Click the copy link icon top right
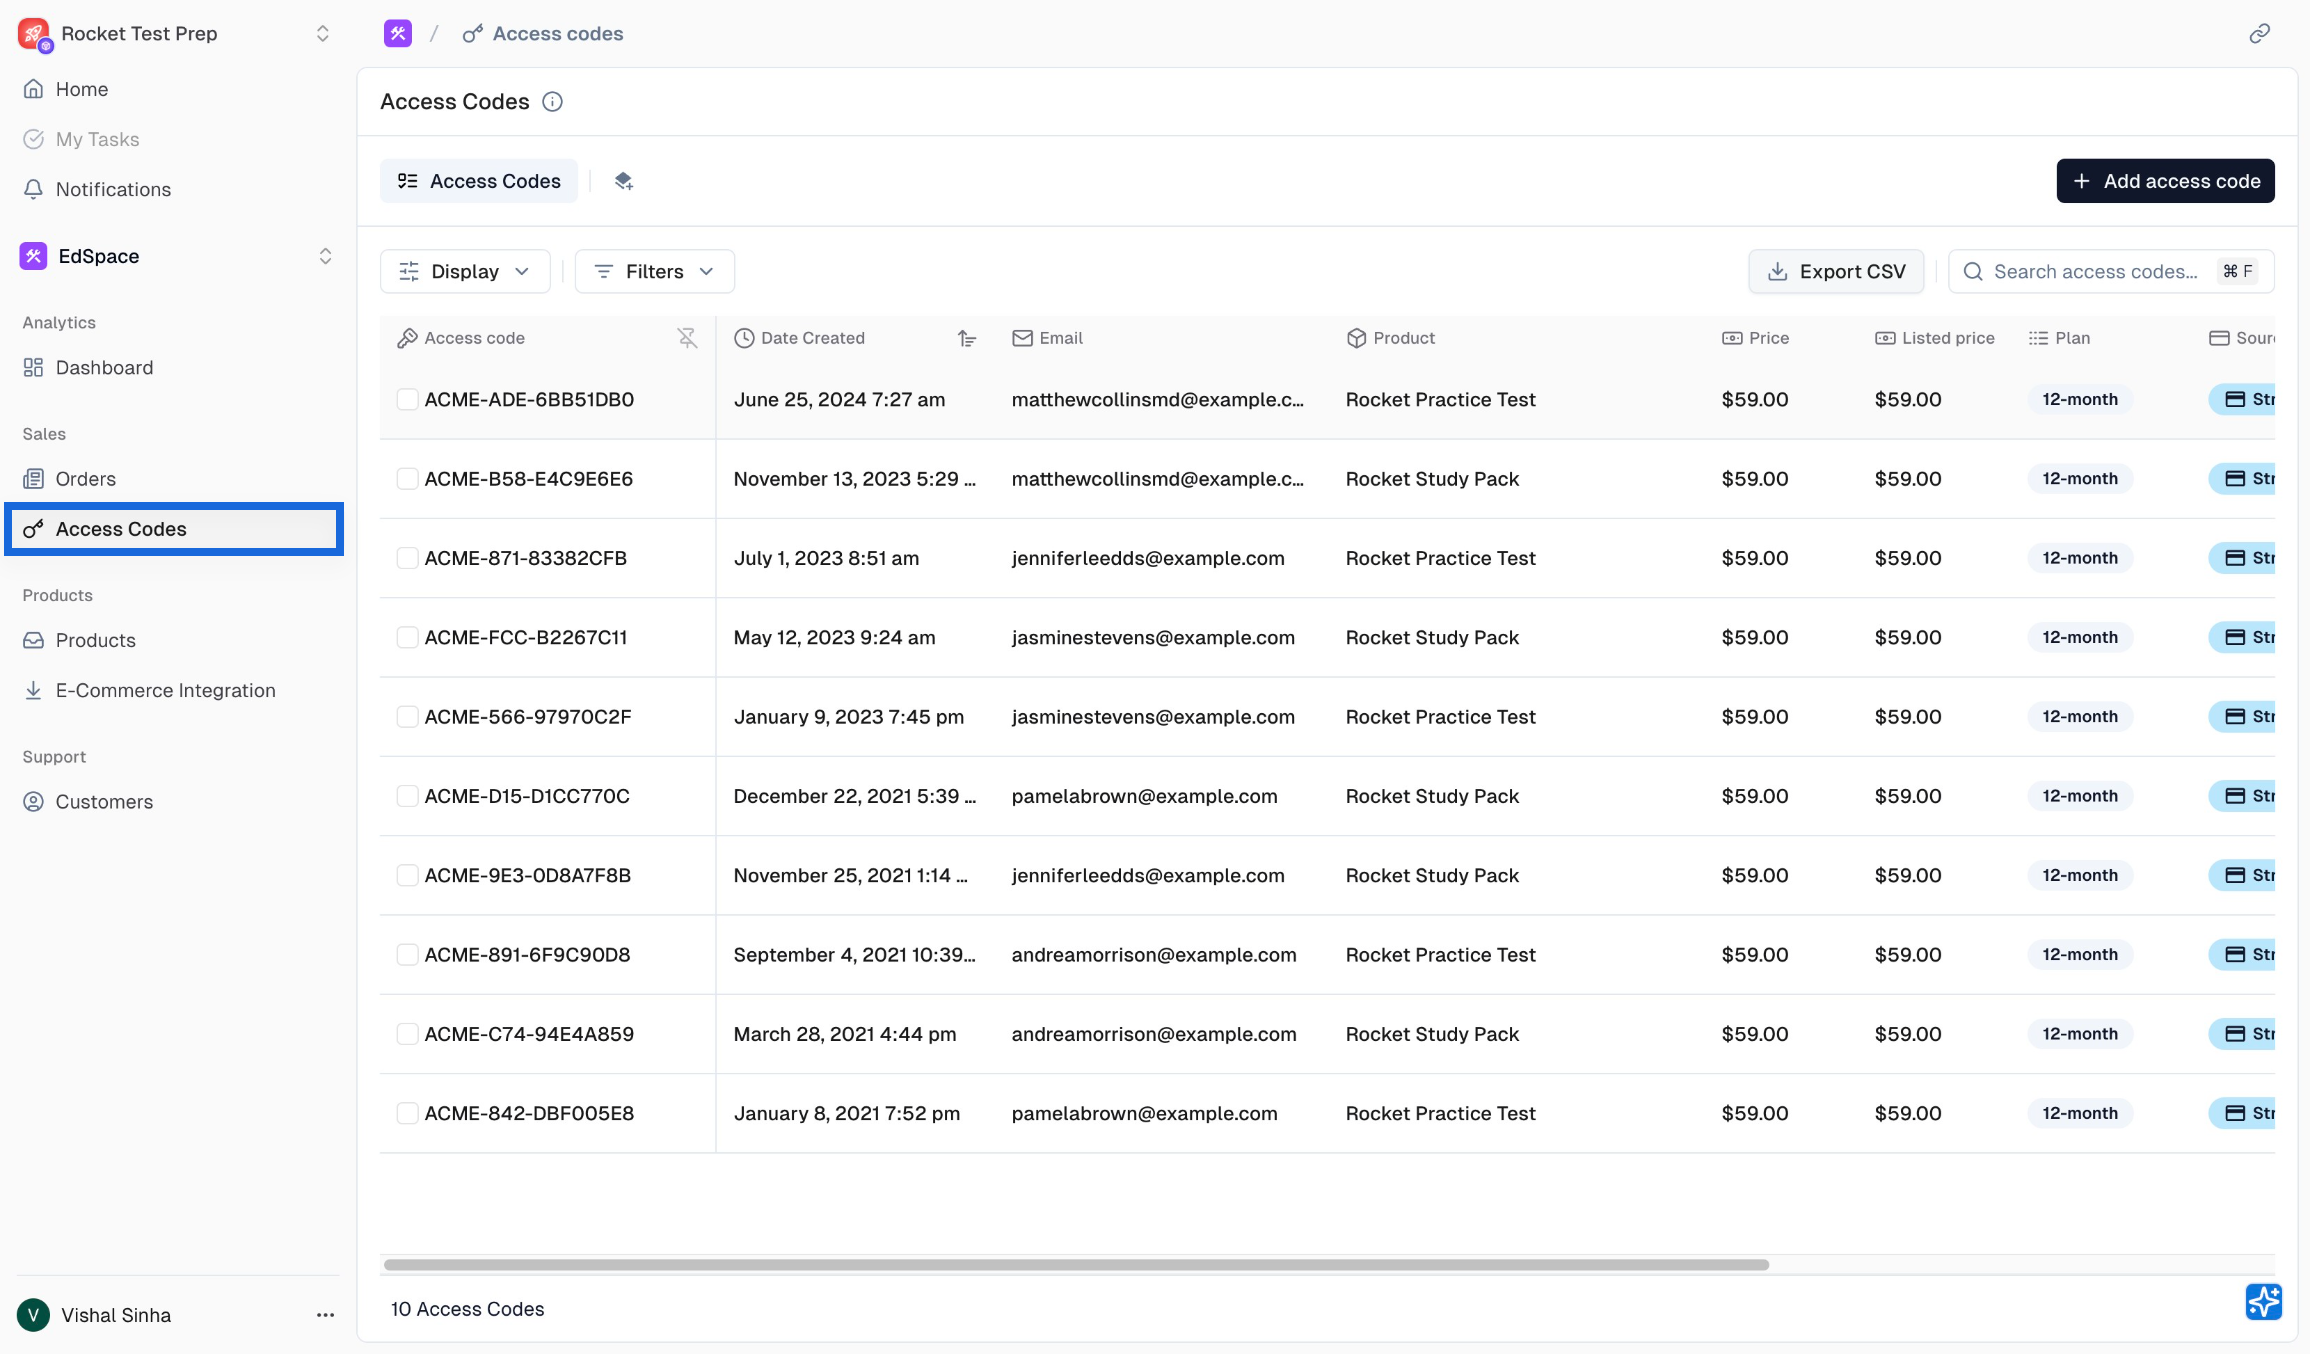The width and height of the screenshot is (2310, 1354). coord(2259,34)
